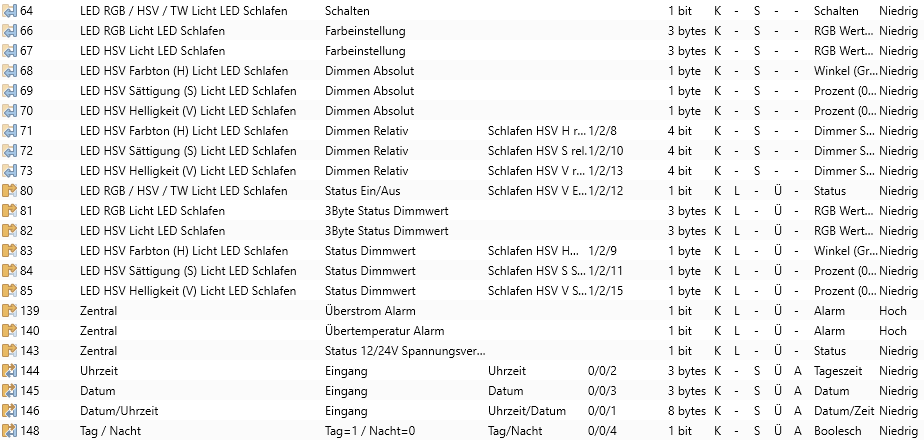Viewport: 924px width, 446px height.
Task: Click group address 1/2/15
Action: [x=605, y=291]
